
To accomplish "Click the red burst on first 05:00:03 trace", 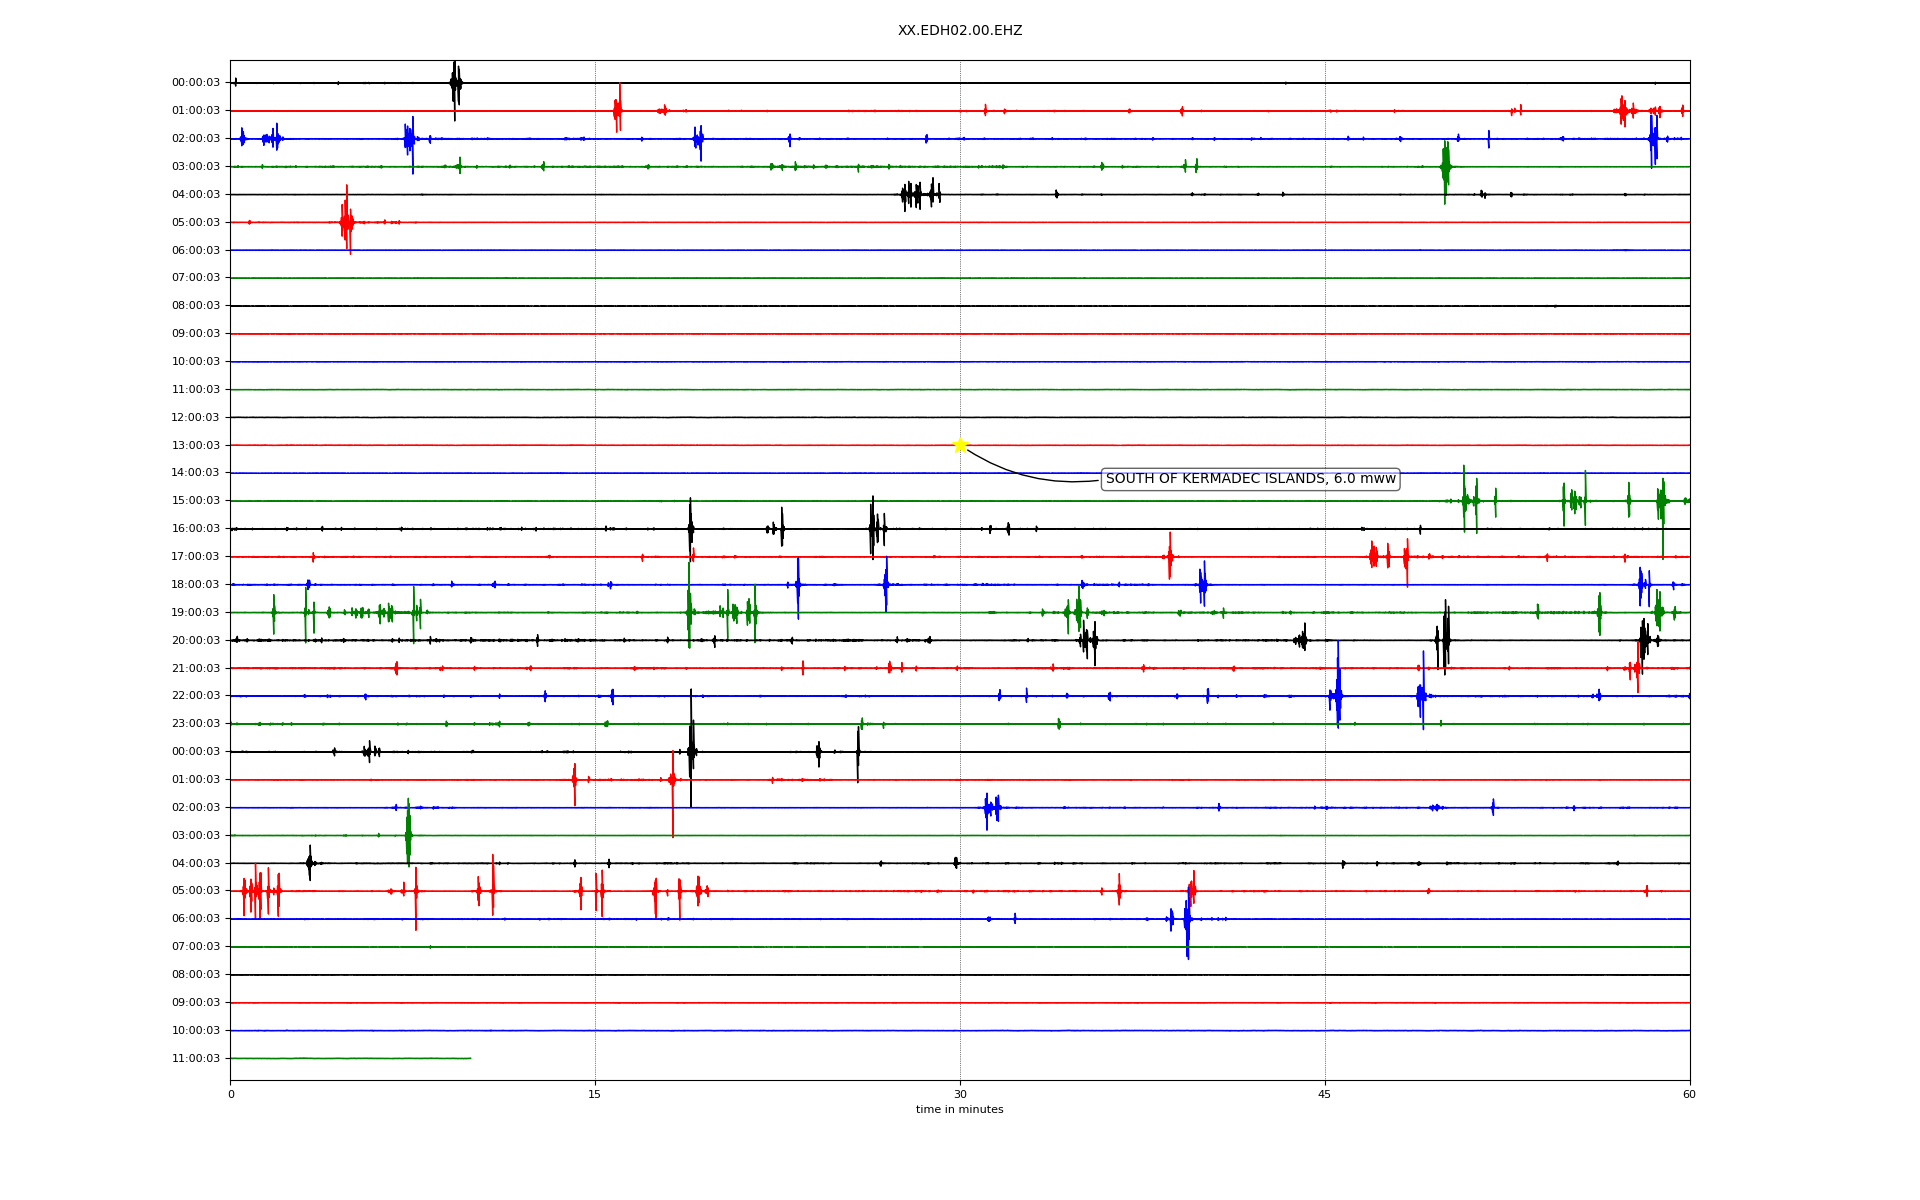I will (346, 222).
